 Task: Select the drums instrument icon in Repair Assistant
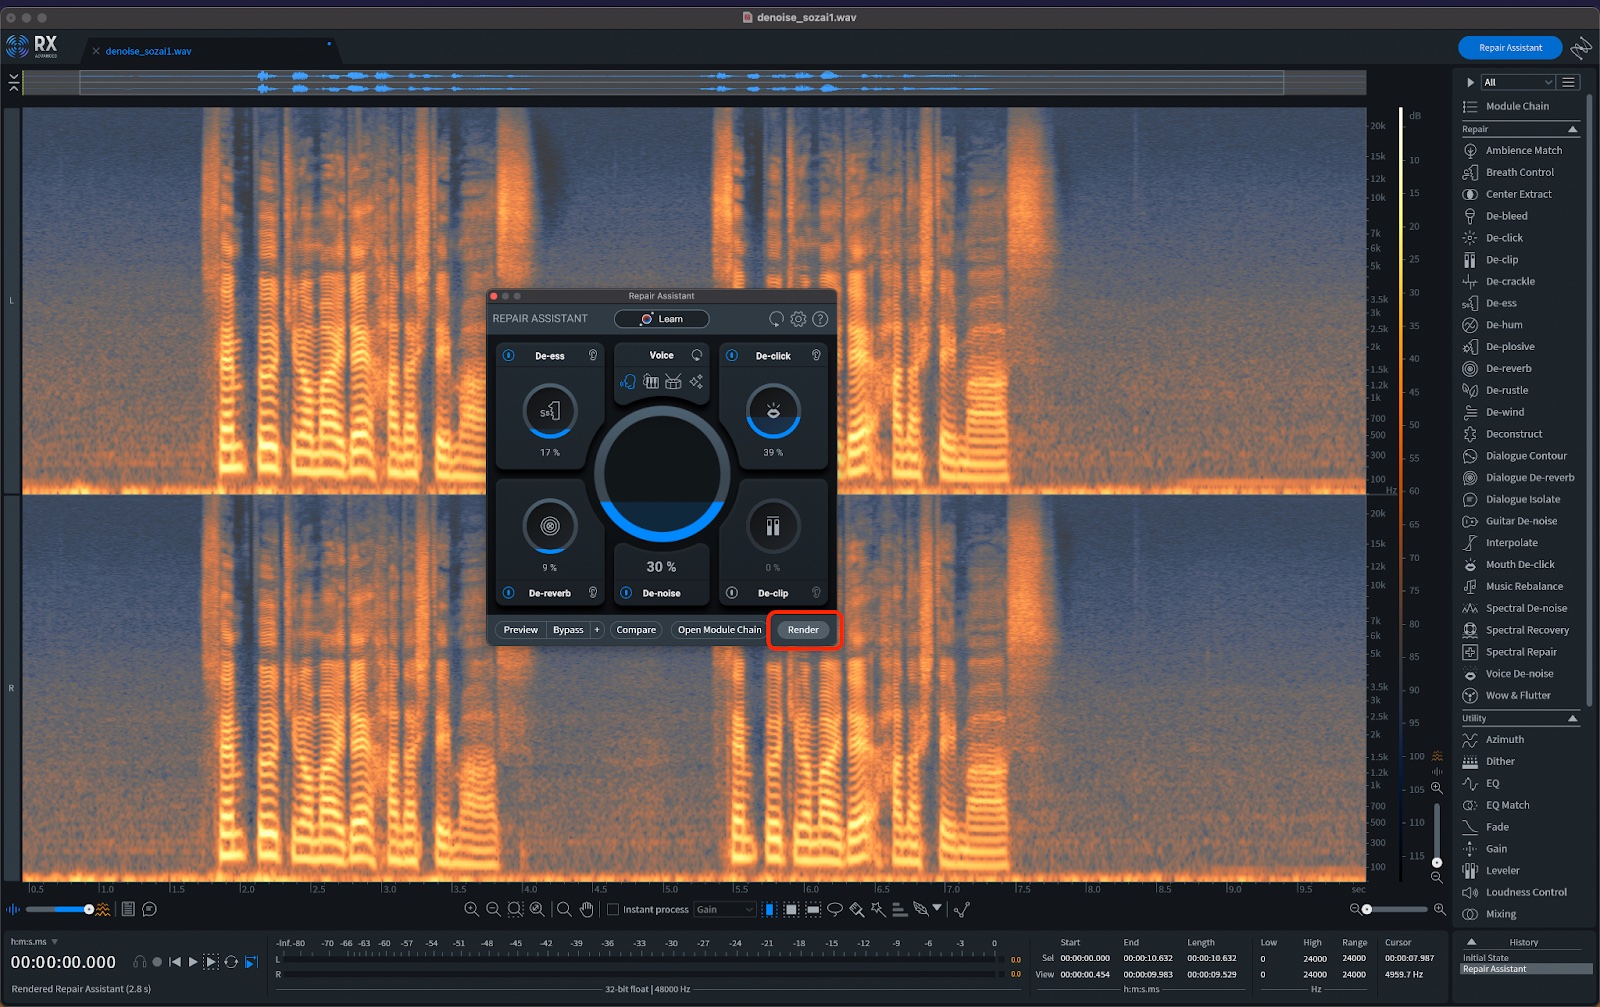coord(673,382)
